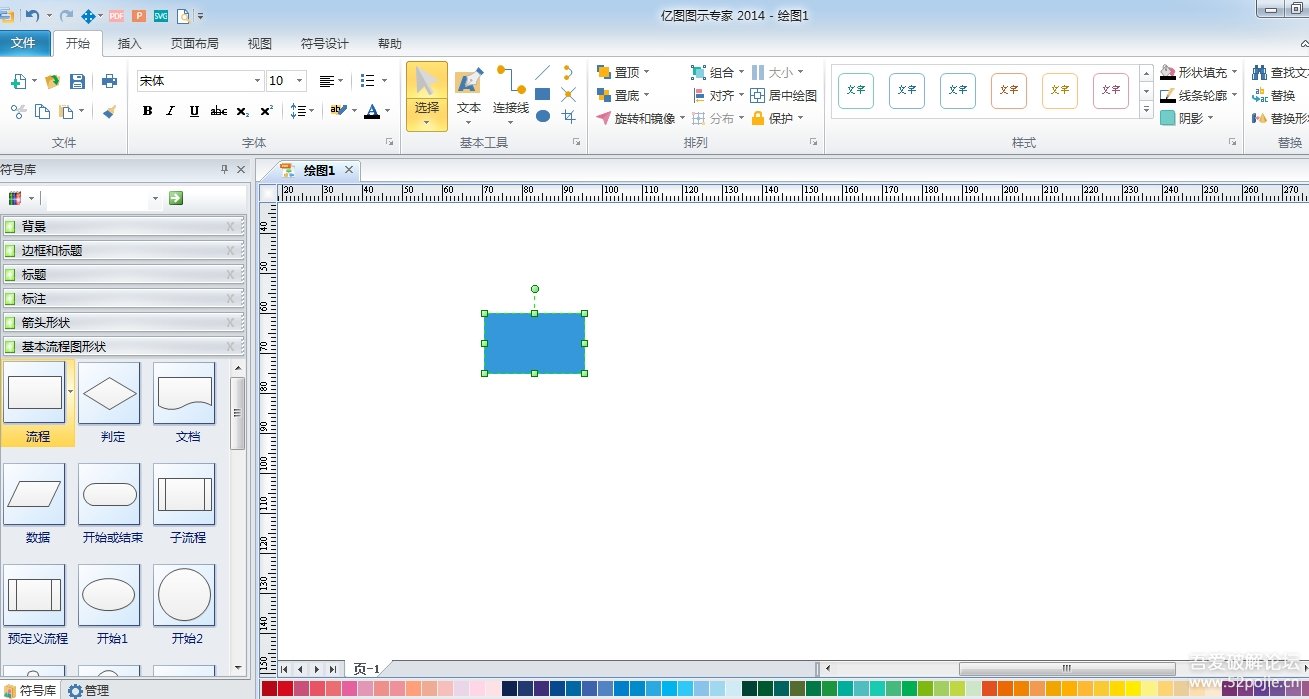The width and height of the screenshot is (1309, 699).
Task: Activate the 连接线 connector tool
Action: tap(511, 96)
